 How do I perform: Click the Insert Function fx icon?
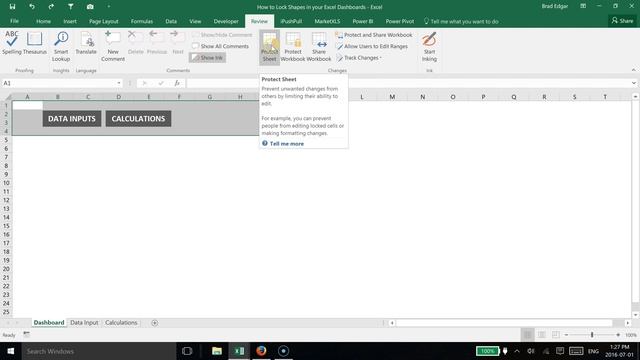(177, 83)
